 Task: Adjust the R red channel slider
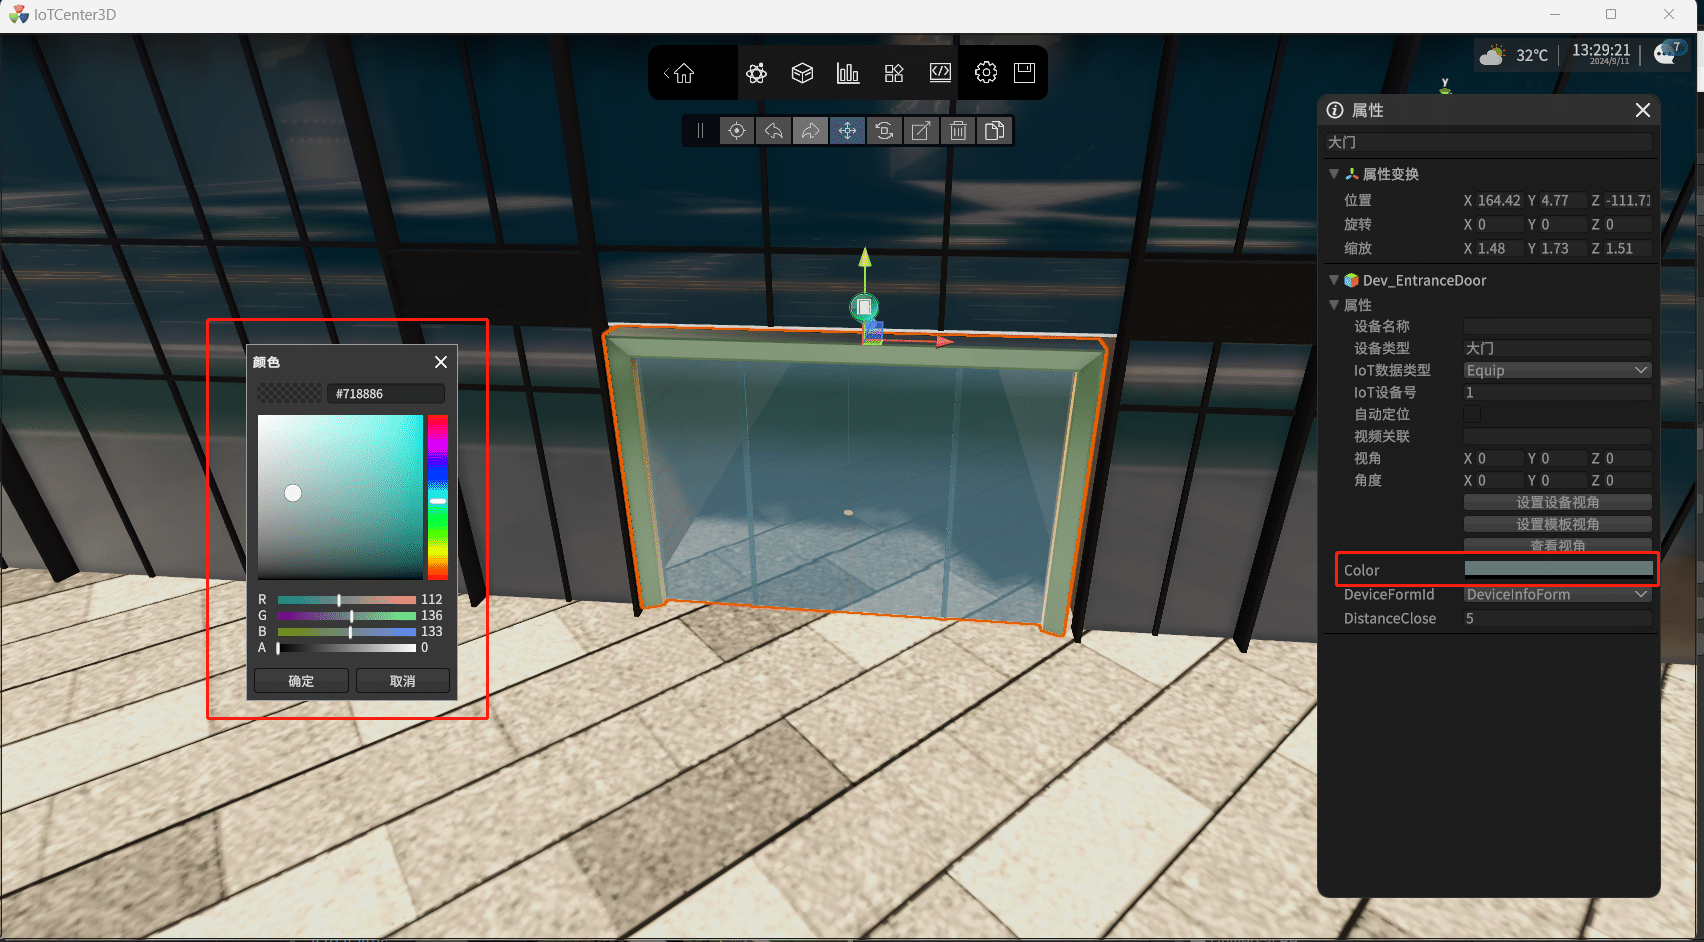click(x=347, y=600)
